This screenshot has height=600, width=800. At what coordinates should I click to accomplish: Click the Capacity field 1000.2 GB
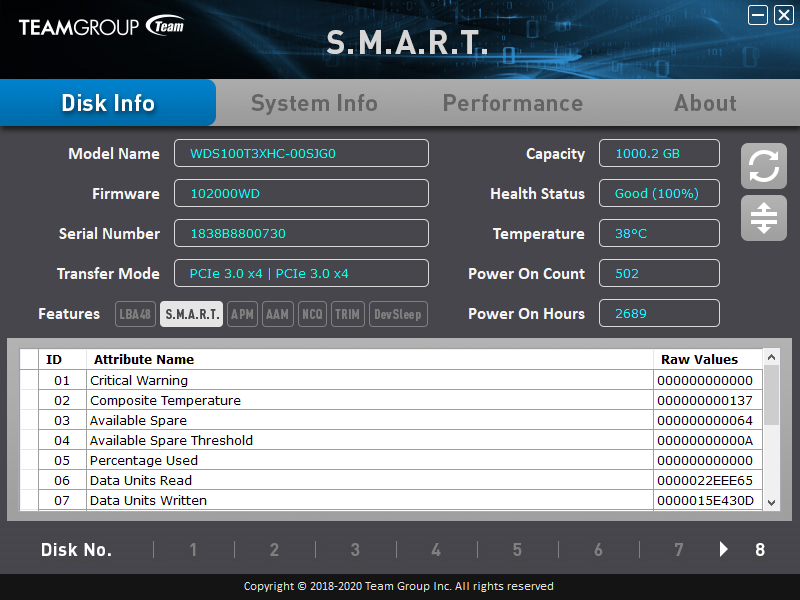click(x=659, y=153)
